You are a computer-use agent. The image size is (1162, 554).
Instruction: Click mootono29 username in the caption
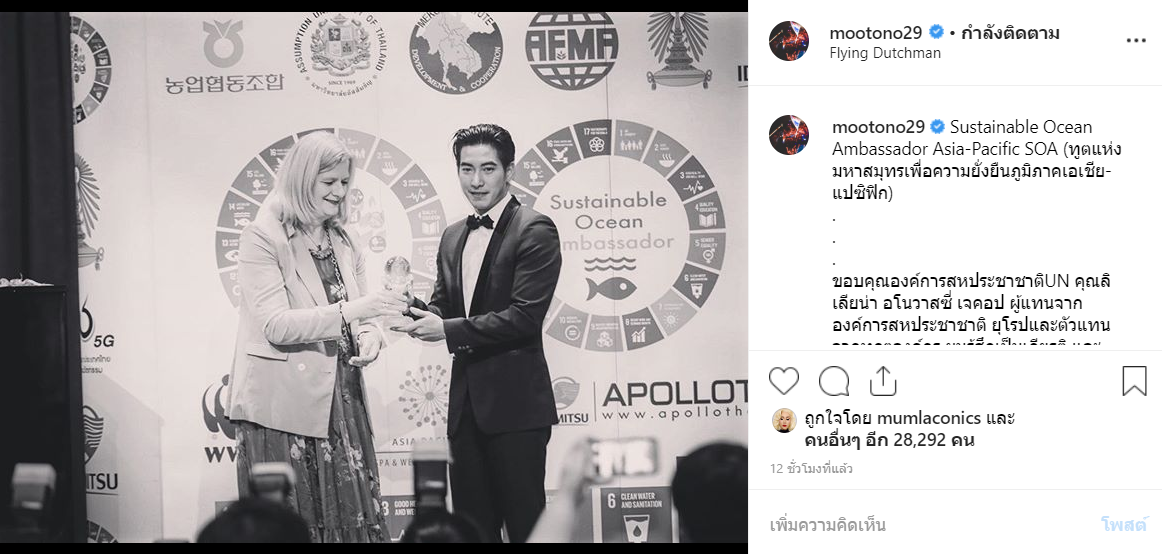pyautogui.click(x=878, y=127)
